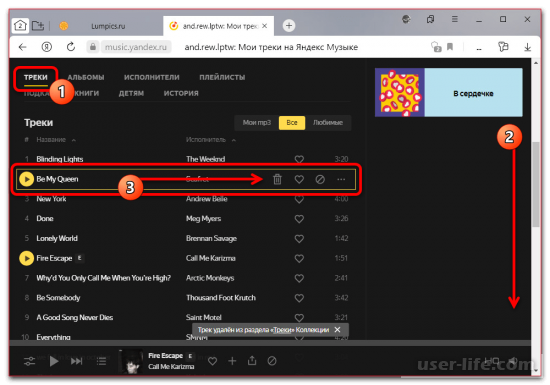Click the page vertical scrollbar thumb
Viewport: 550px width, 385px height.
535,184
